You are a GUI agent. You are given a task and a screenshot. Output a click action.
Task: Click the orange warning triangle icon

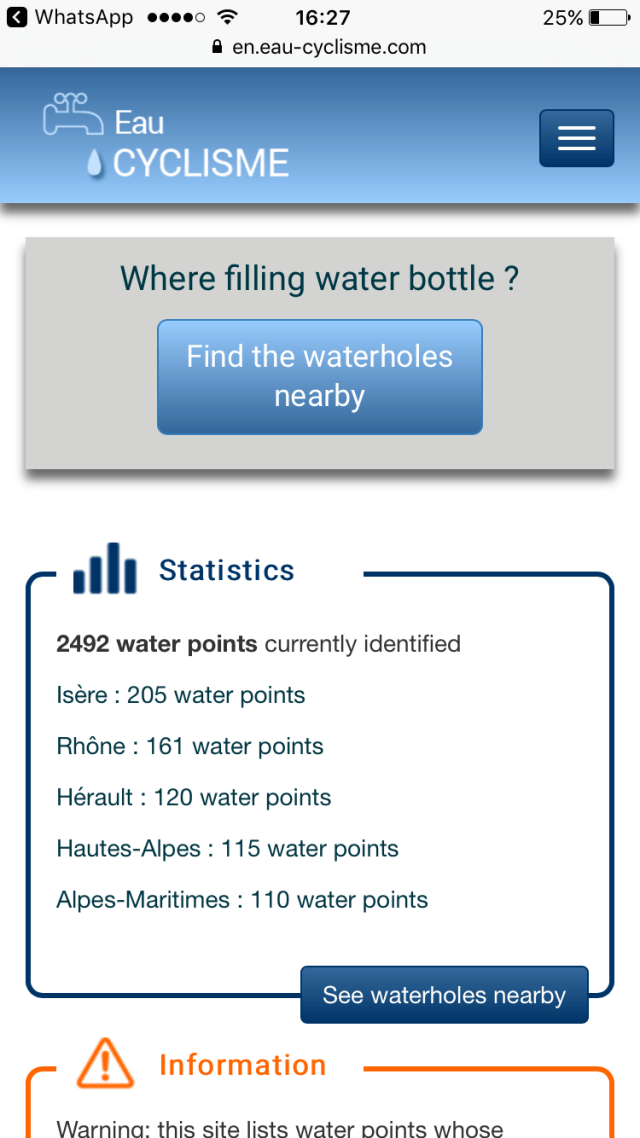(105, 1063)
